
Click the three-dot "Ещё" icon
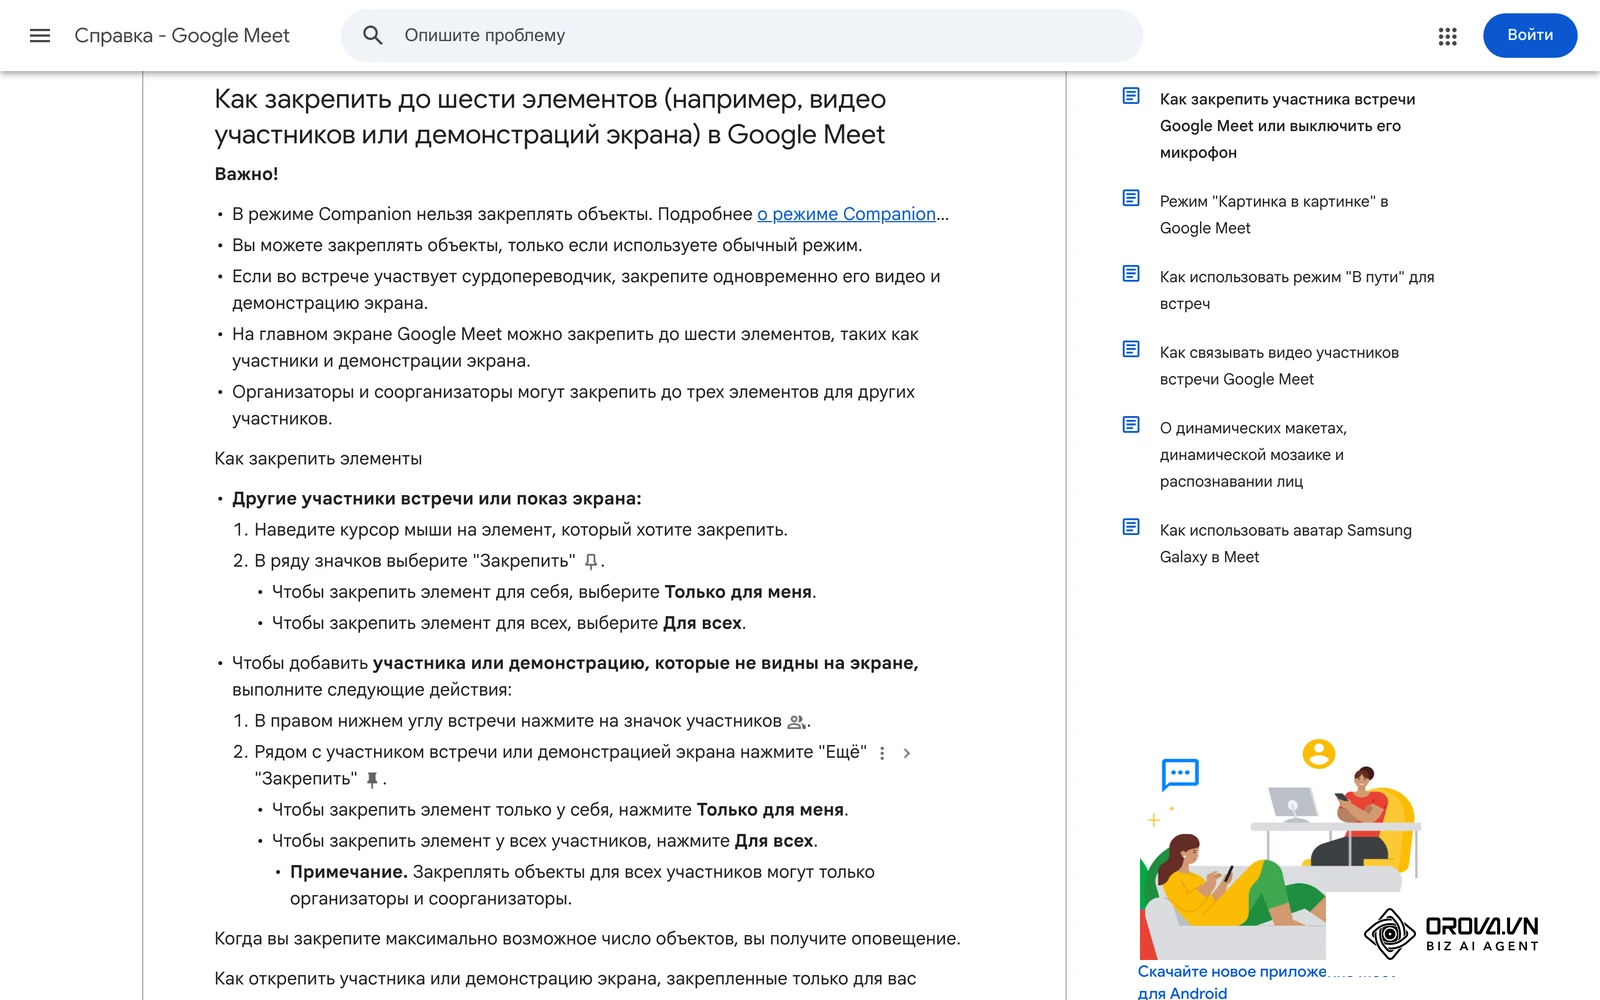(x=882, y=753)
